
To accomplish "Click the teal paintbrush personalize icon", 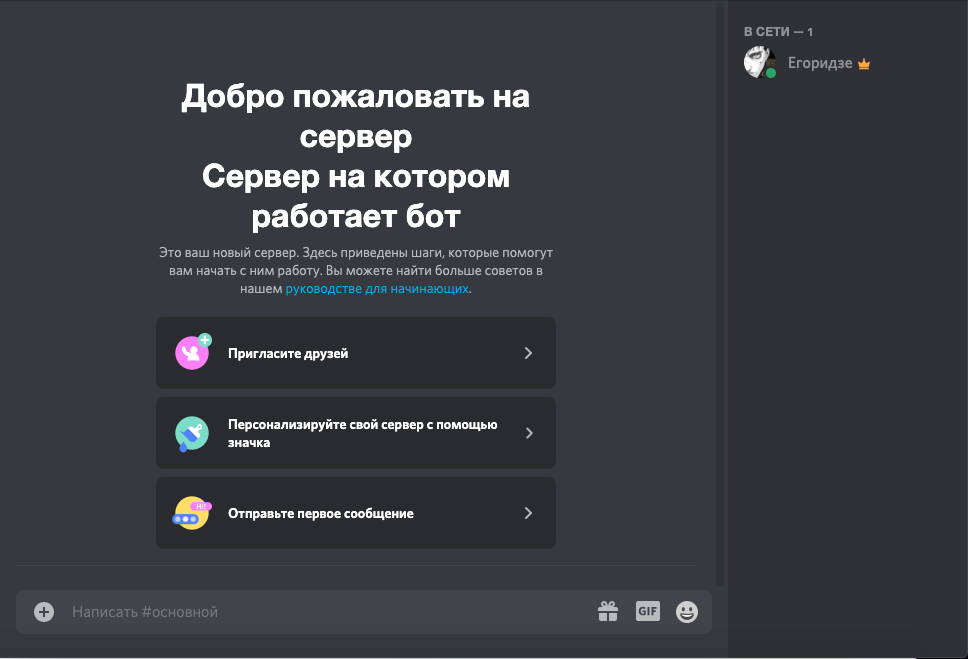I will click(192, 433).
